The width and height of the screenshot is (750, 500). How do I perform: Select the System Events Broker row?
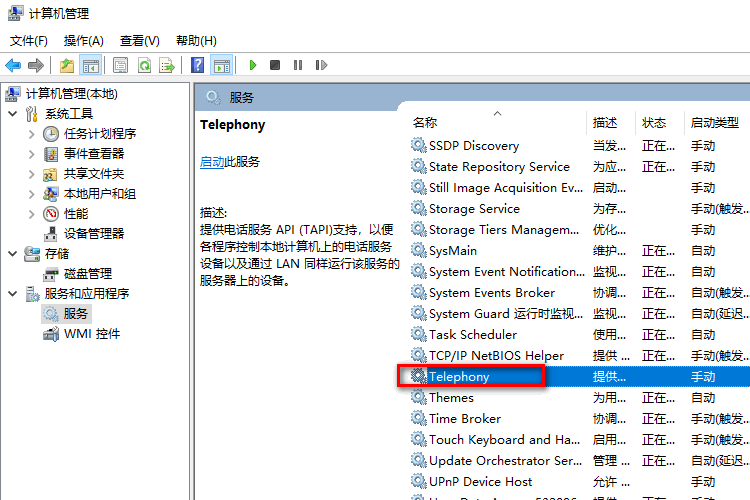click(x=580, y=292)
